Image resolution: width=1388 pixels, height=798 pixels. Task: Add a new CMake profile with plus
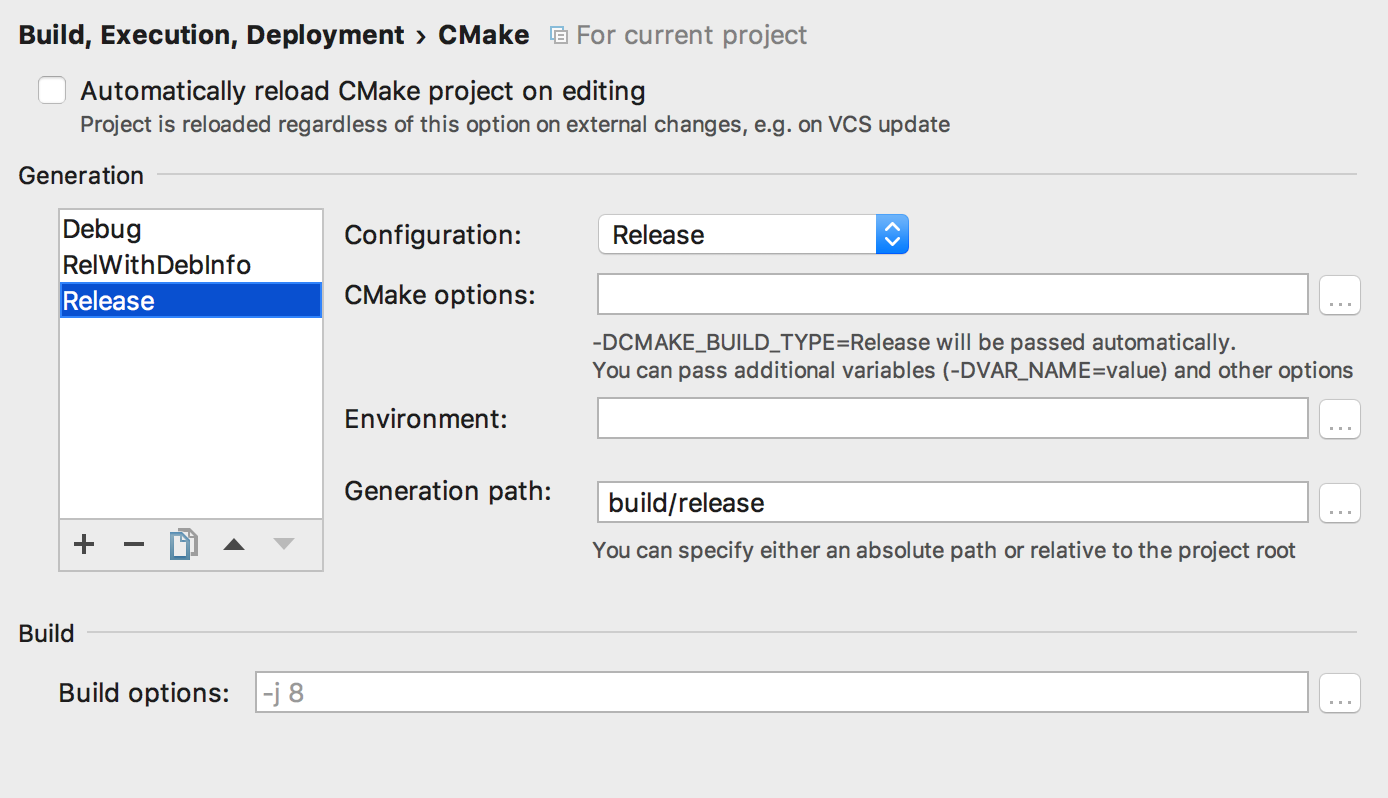pyautogui.click(x=85, y=544)
